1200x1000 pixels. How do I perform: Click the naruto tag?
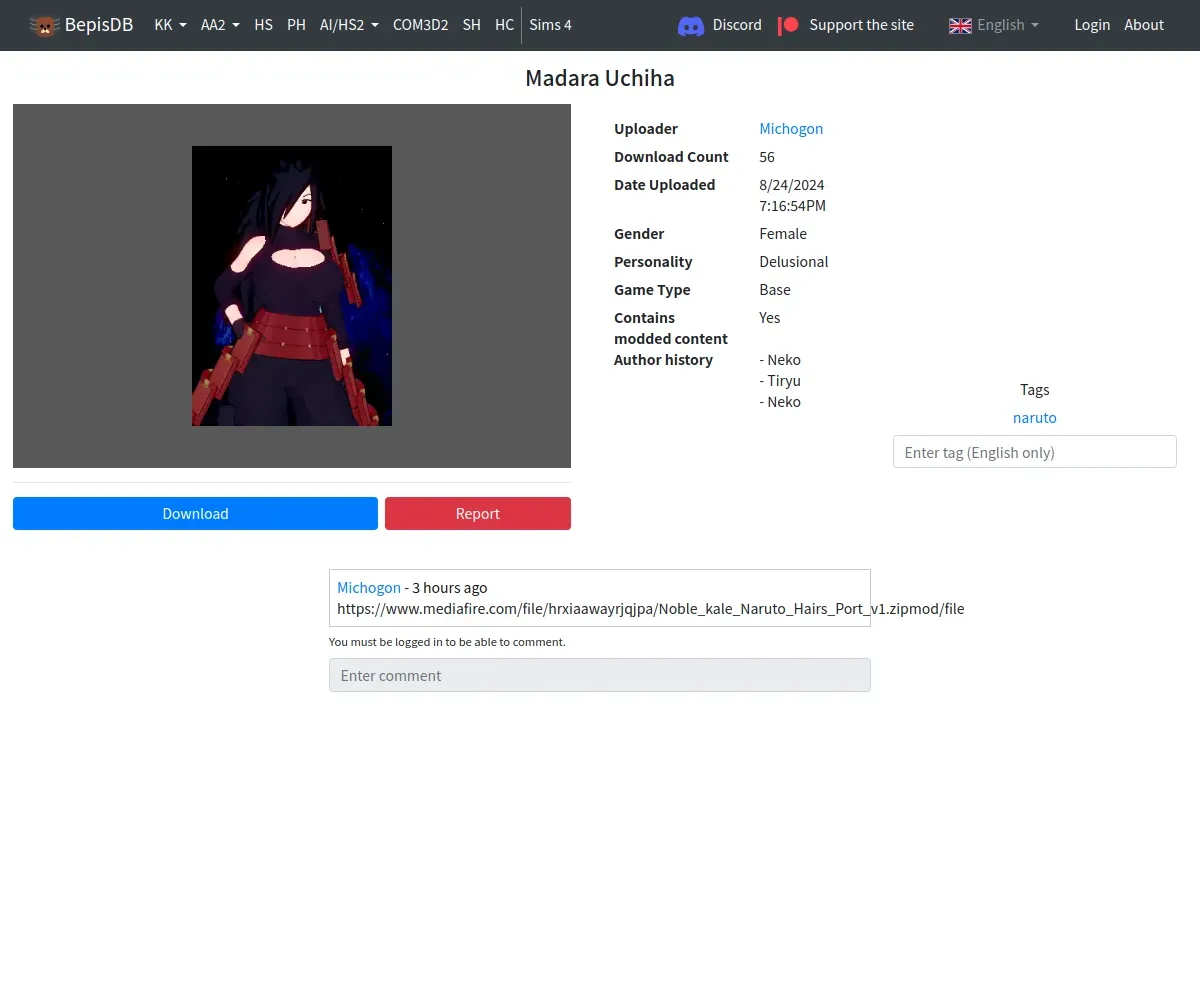click(x=1034, y=418)
